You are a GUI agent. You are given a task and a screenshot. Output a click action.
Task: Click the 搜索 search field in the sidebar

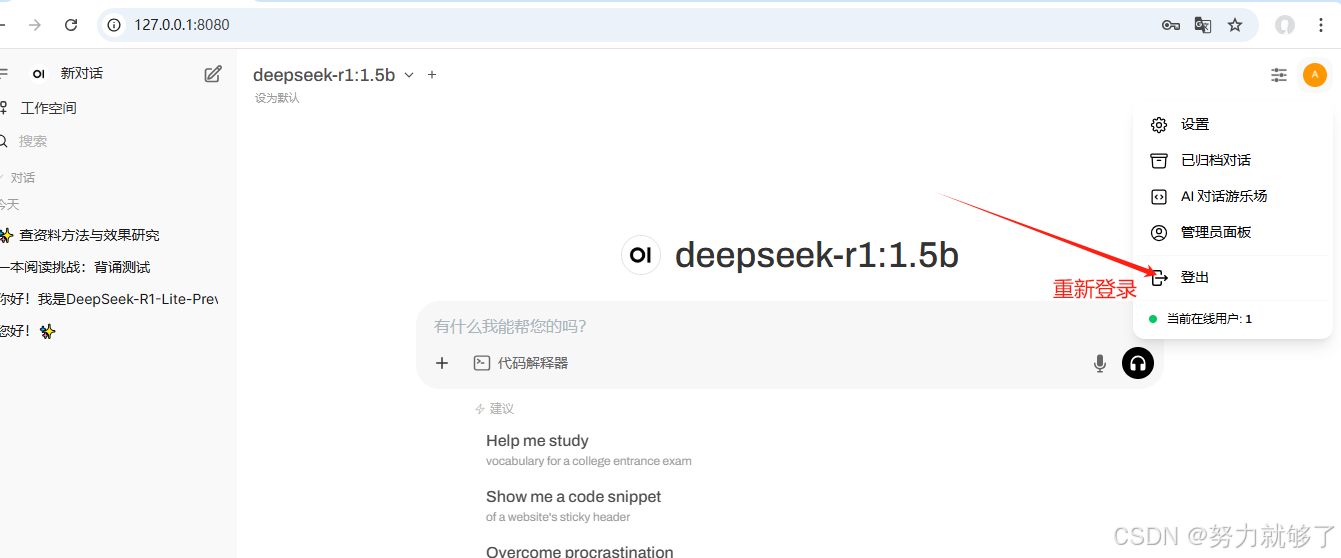pyautogui.click(x=110, y=141)
